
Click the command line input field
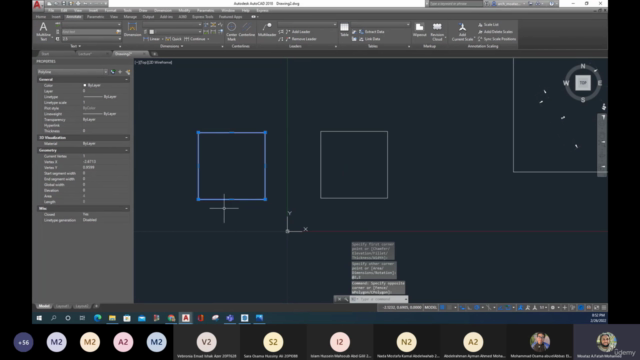click(378, 299)
